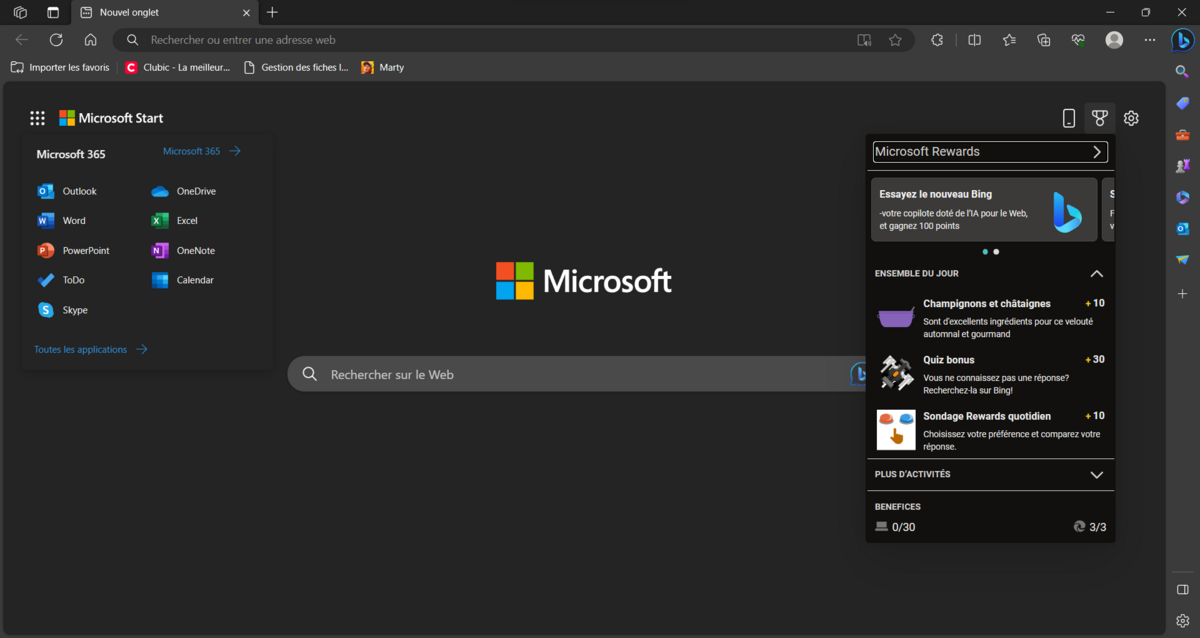This screenshot has height=638, width=1200.
Task: Launch Calendar from app list
Action: 184,280
